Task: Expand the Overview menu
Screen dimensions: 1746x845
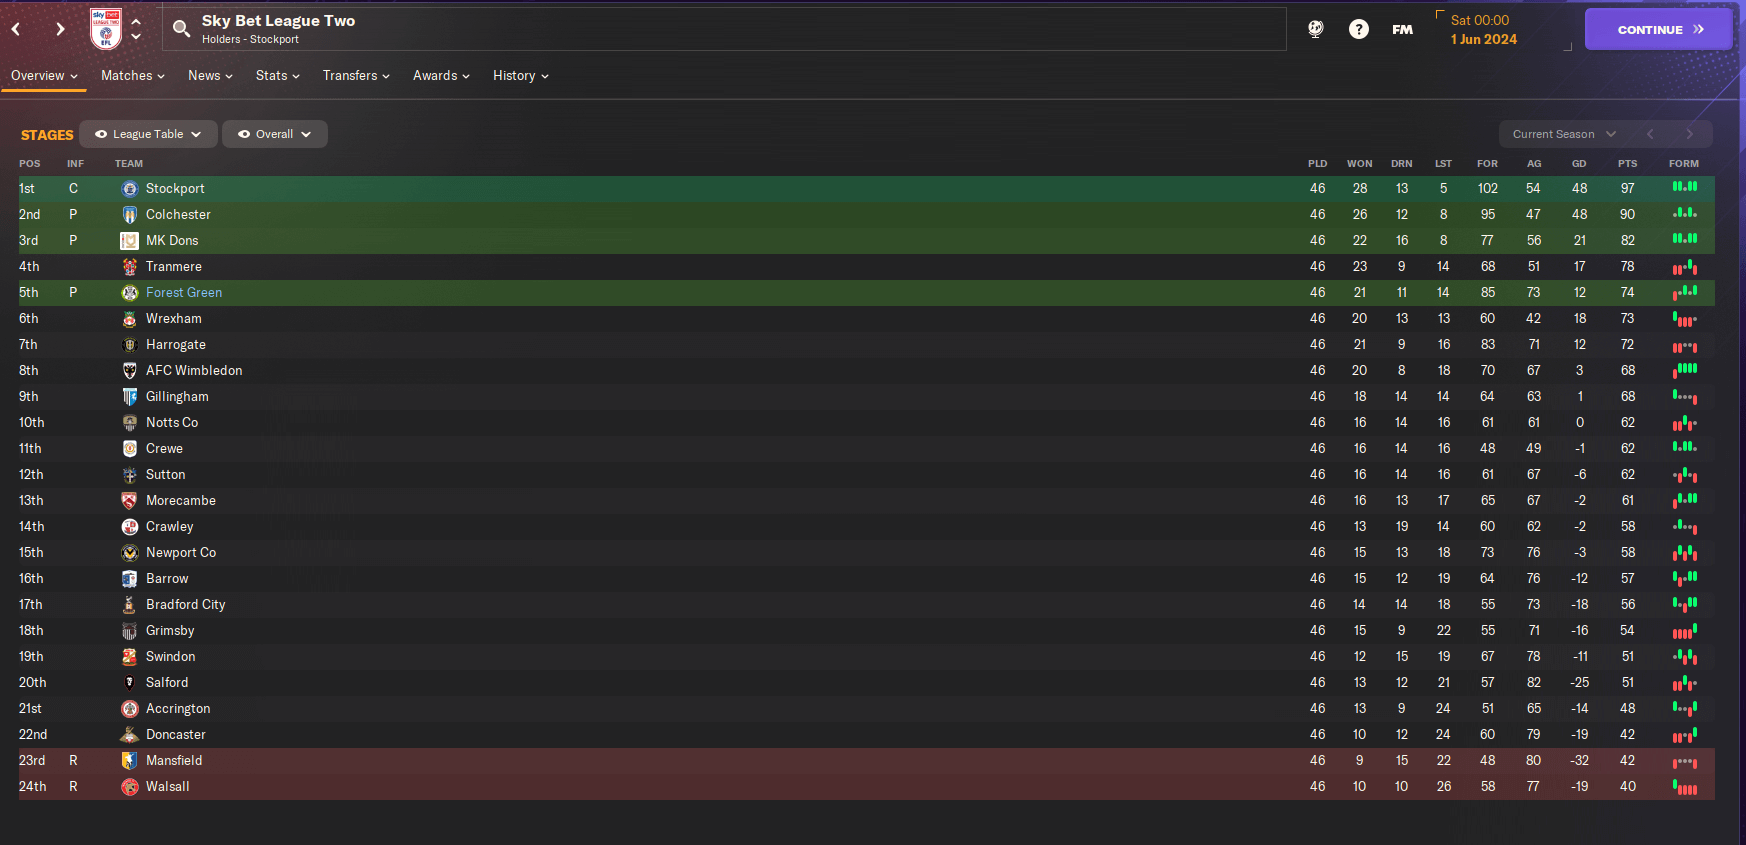Action: click(x=44, y=76)
